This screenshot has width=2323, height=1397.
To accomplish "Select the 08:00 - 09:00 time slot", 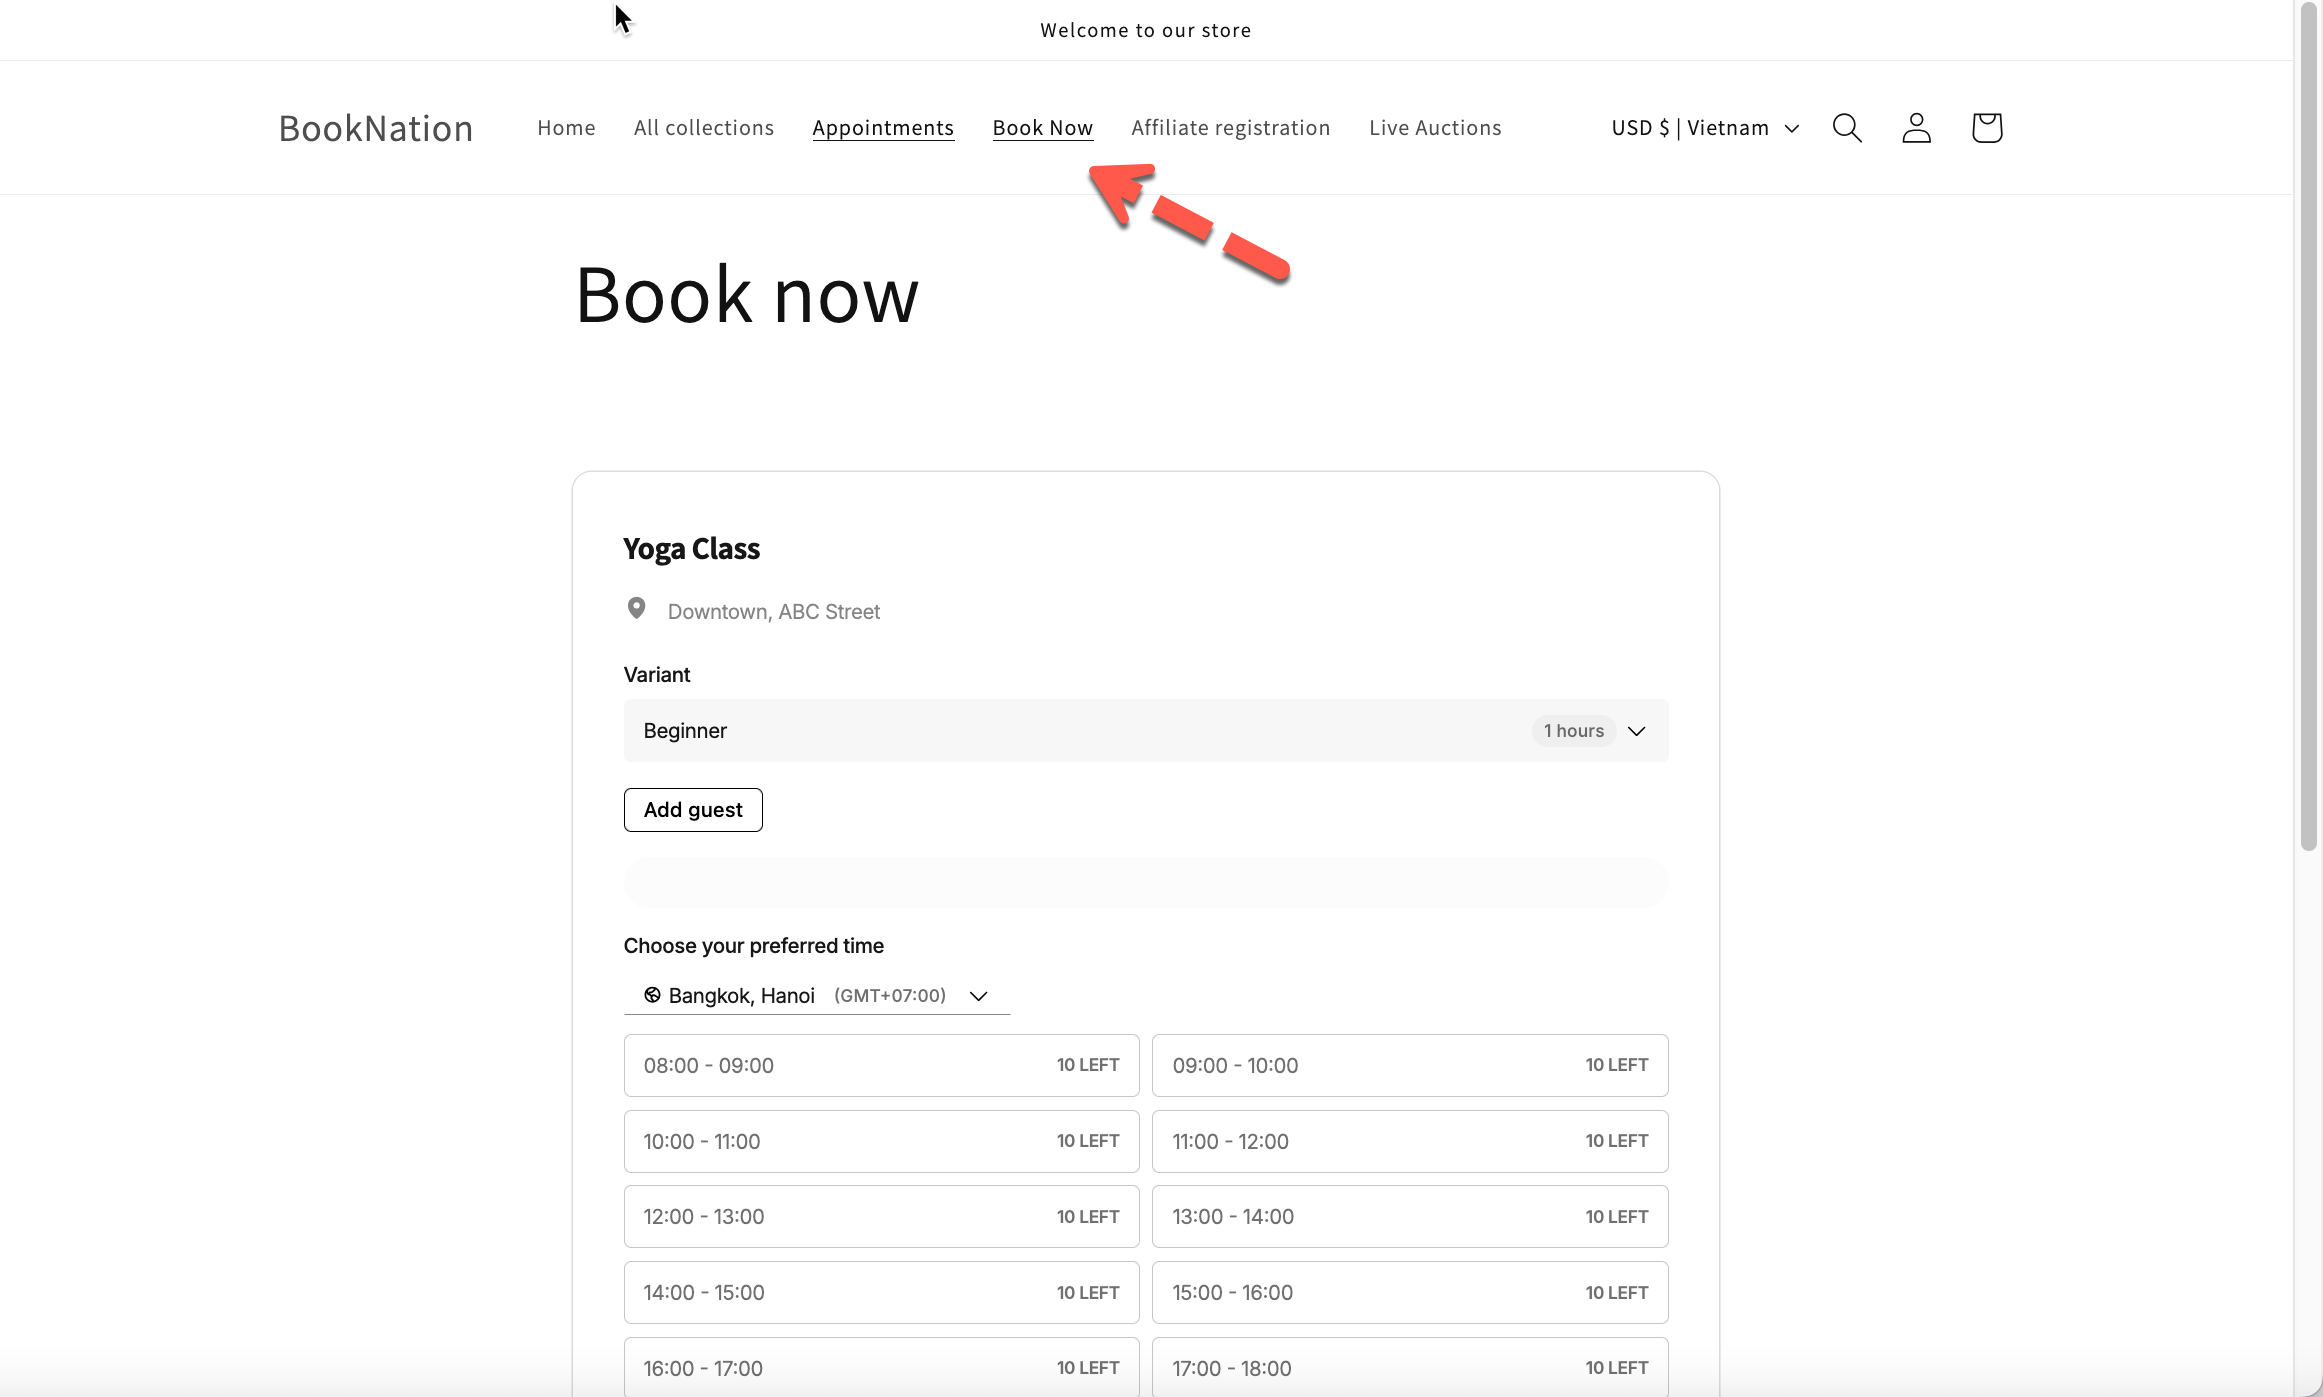I will pyautogui.click(x=880, y=1065).
